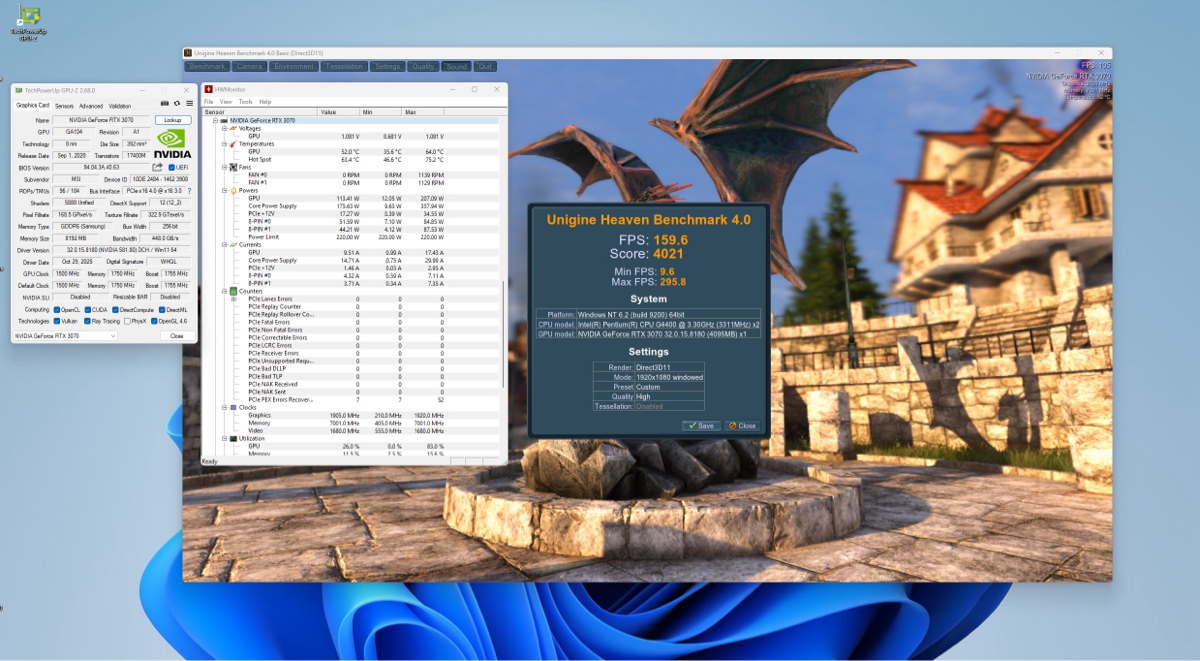Open the Tools menu in HWMonitor

(245, 102)
